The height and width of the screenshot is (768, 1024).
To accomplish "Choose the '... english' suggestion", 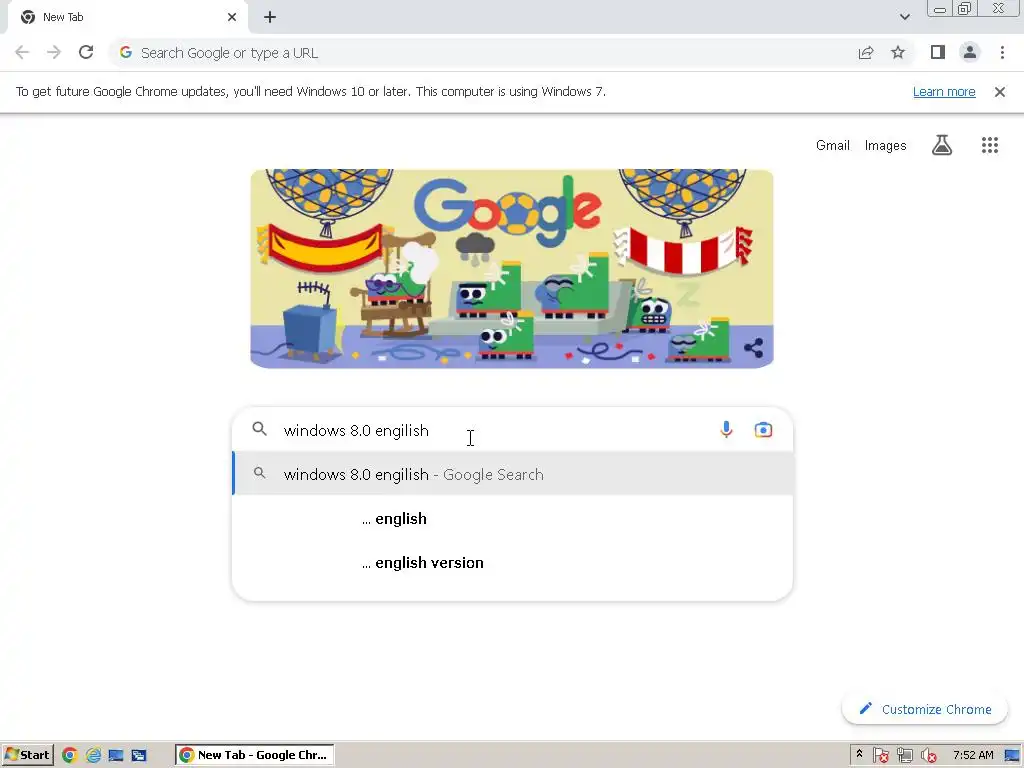I will [x=513, y=519].
